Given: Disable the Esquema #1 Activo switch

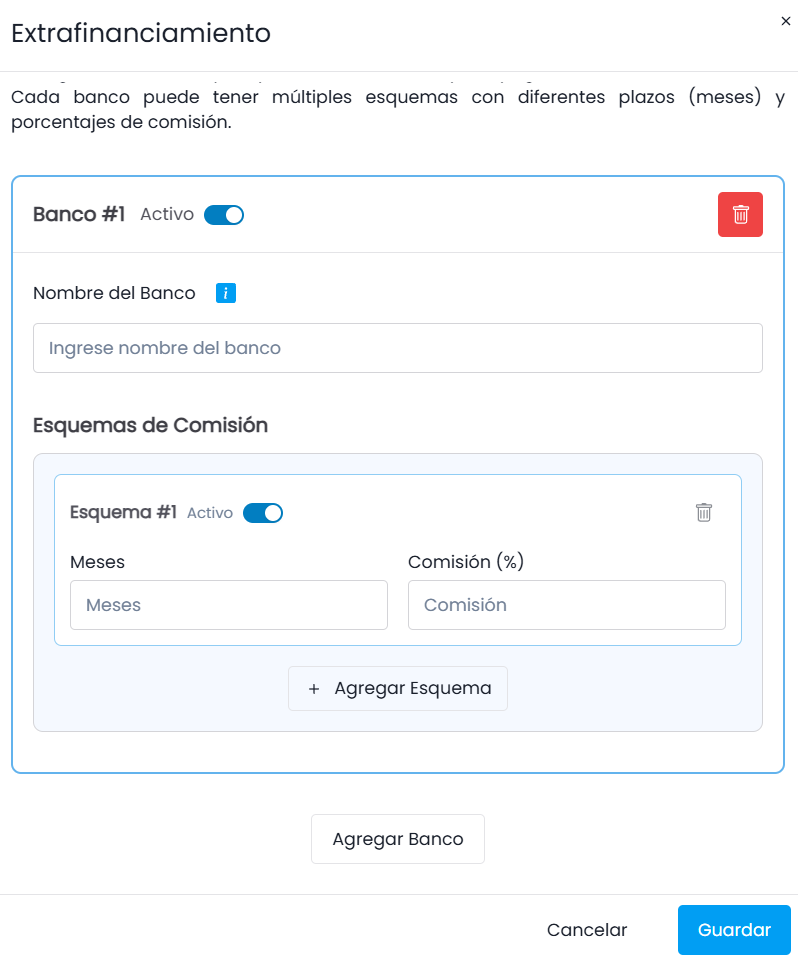Looking at the screenshot, I should click(x=263, y=513).
